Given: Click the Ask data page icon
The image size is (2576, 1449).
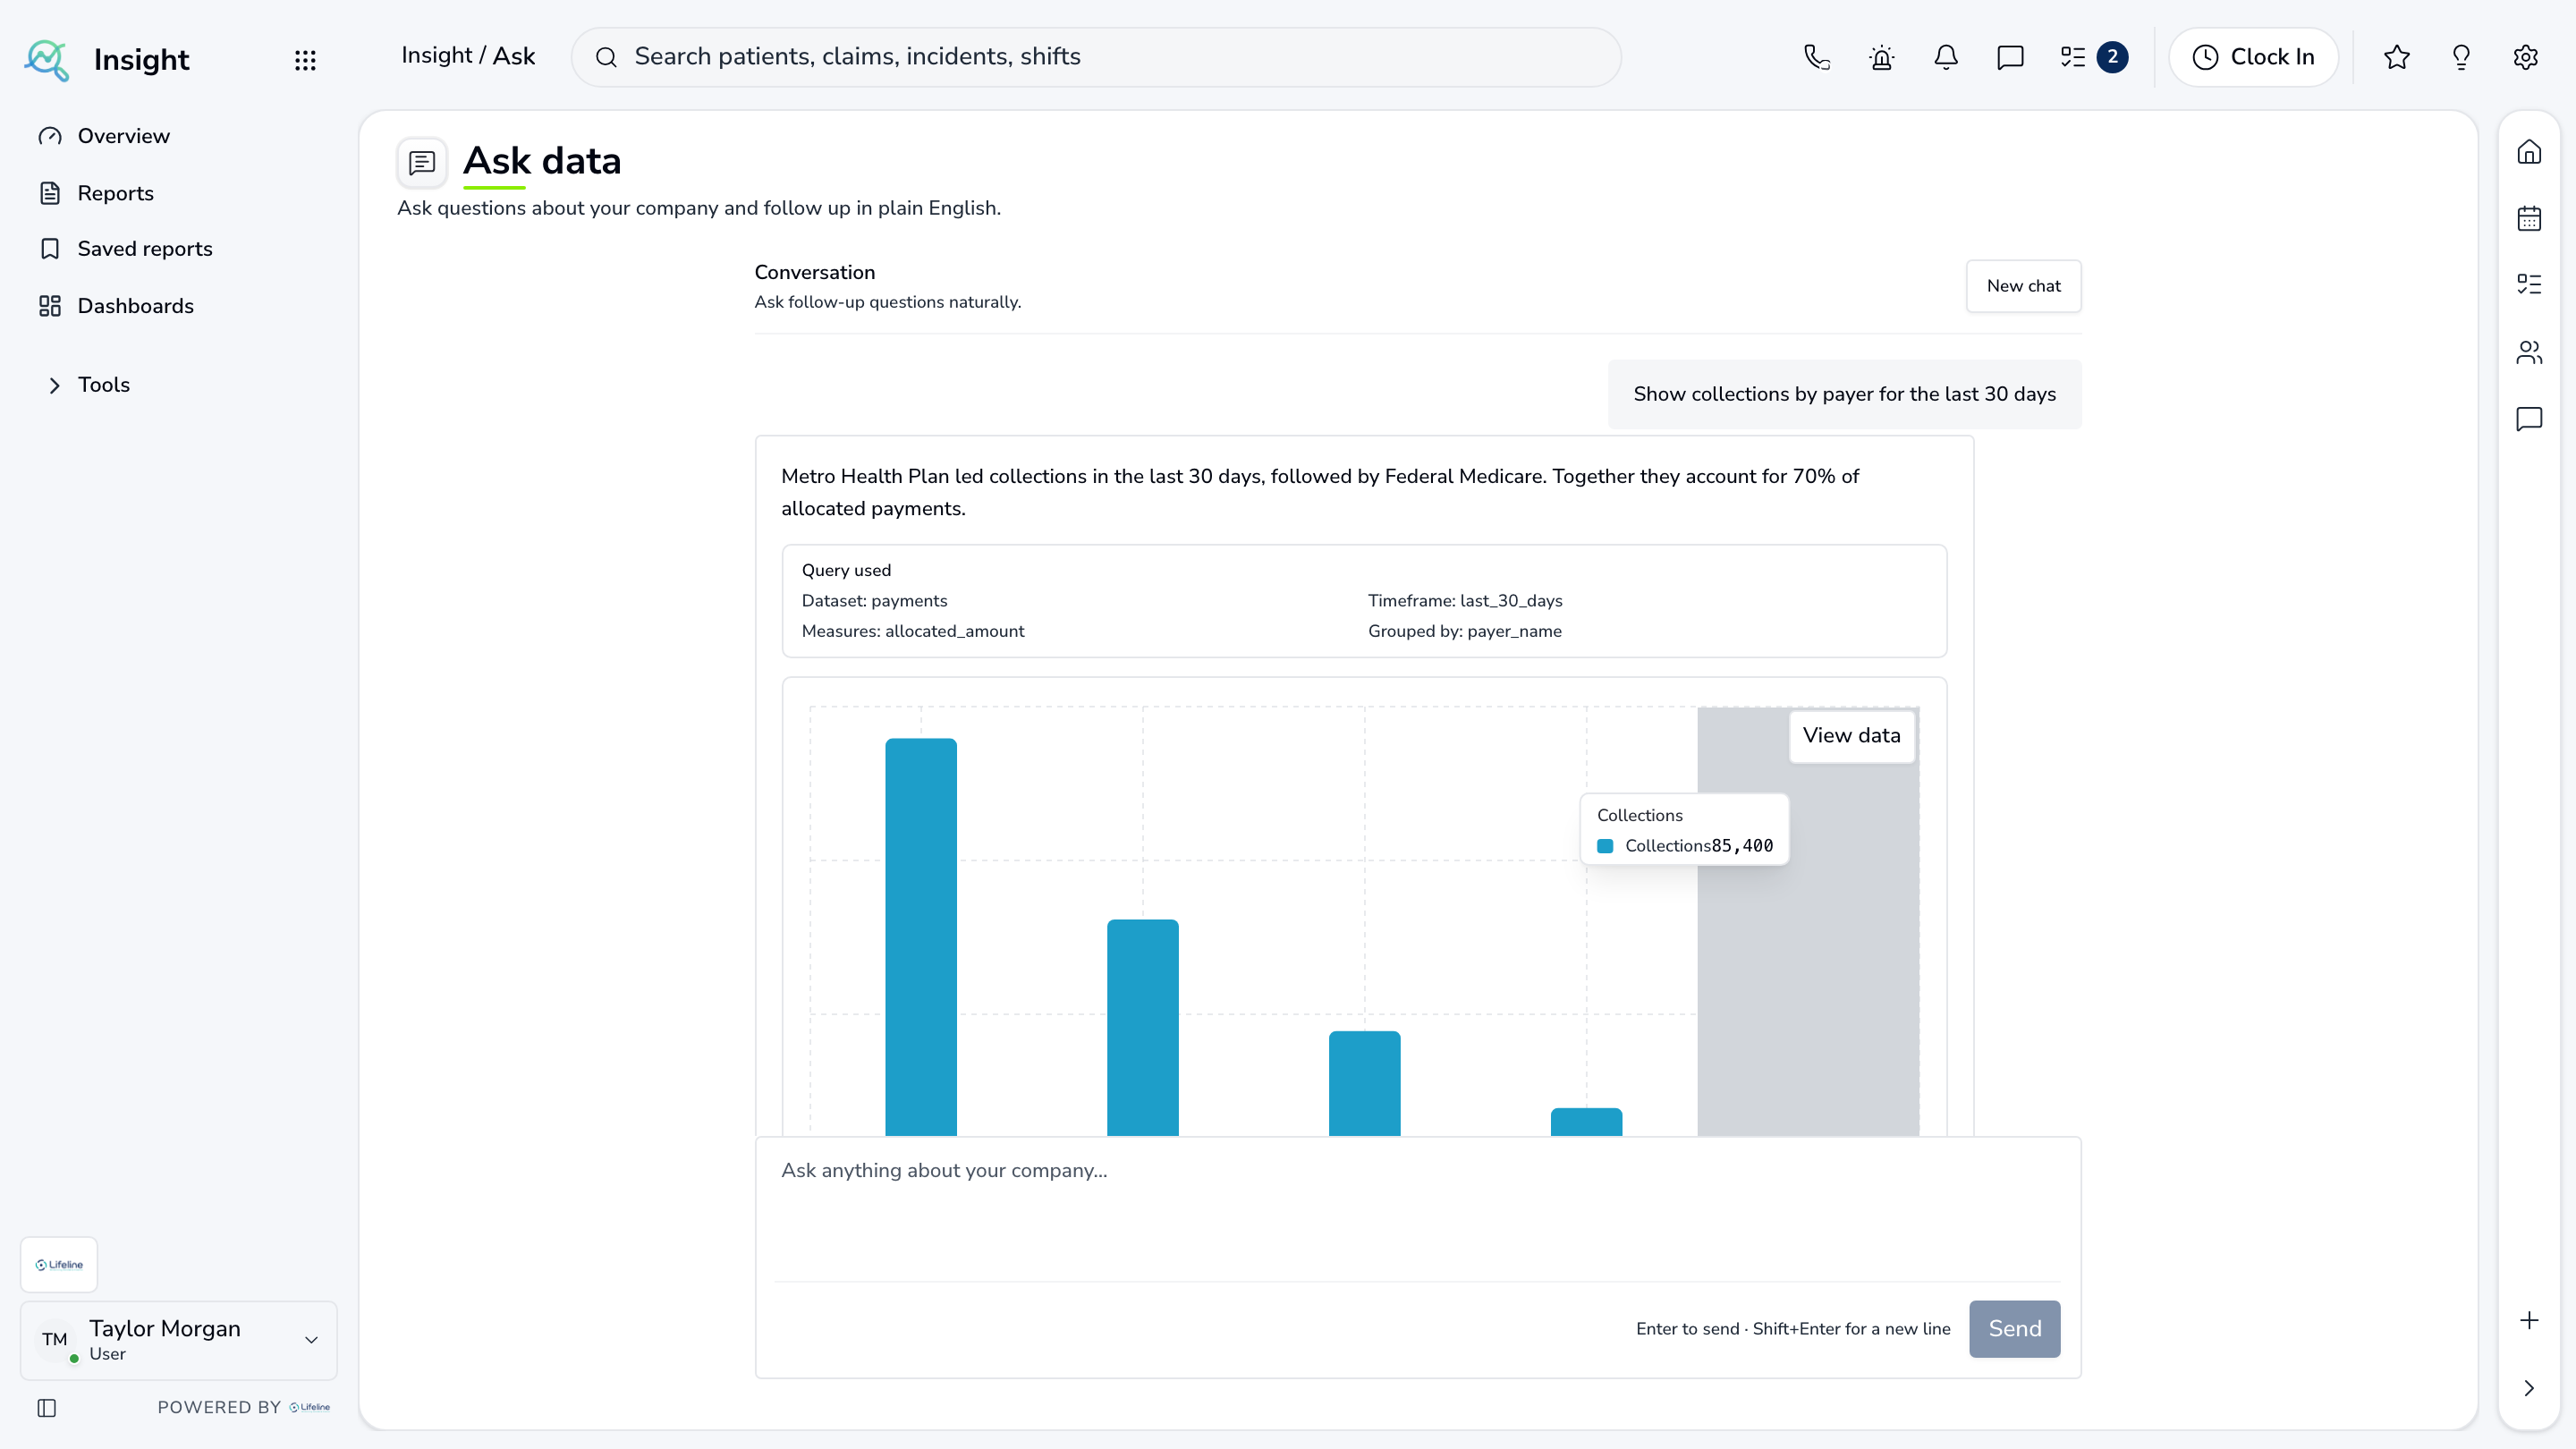Looking at the screenshot, I should point(422,162).
